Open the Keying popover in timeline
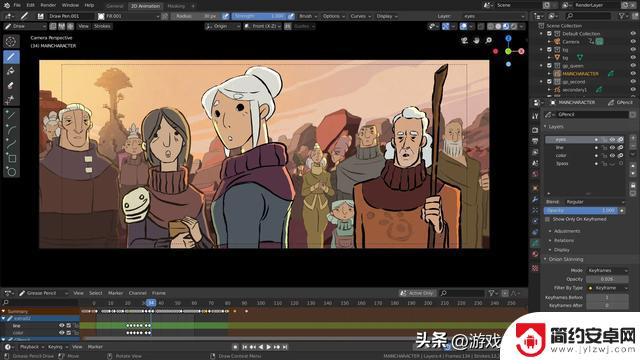This screenshot has height=360, width=640. 57,347
